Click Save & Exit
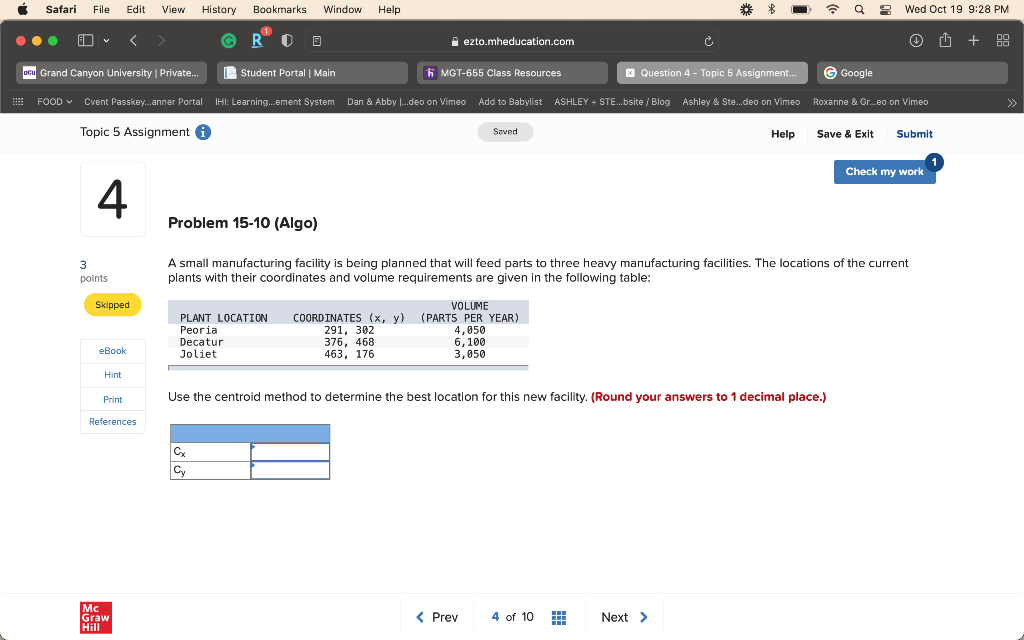1024x640 pixels. [x=845, y=134]
